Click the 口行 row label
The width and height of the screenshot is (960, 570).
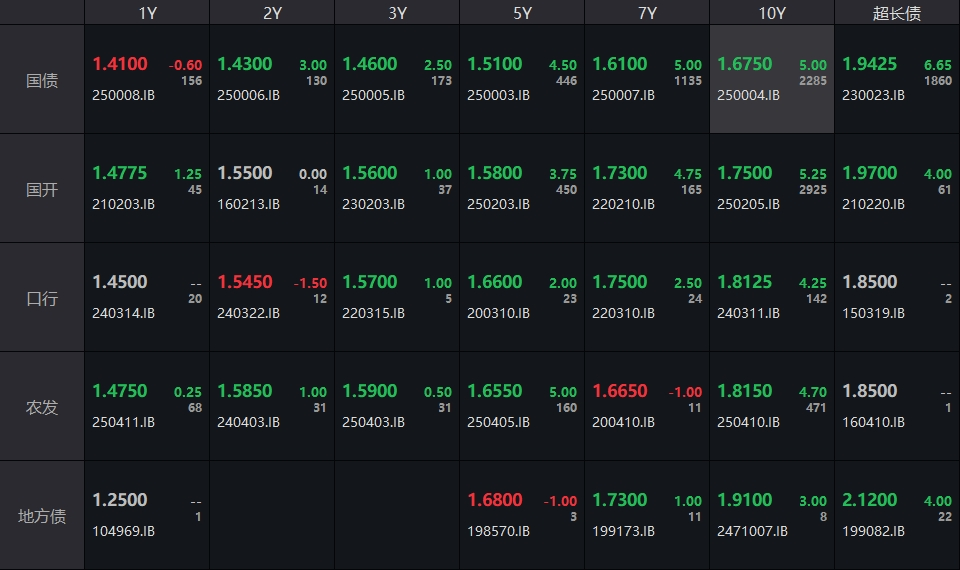click(42, 298)
